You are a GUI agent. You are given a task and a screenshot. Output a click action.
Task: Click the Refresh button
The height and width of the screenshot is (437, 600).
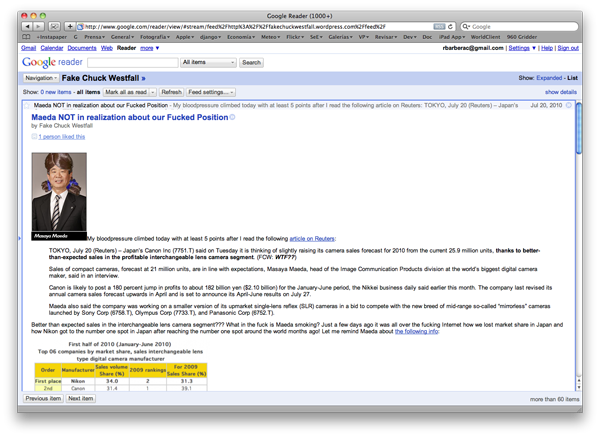coord(171,92)
